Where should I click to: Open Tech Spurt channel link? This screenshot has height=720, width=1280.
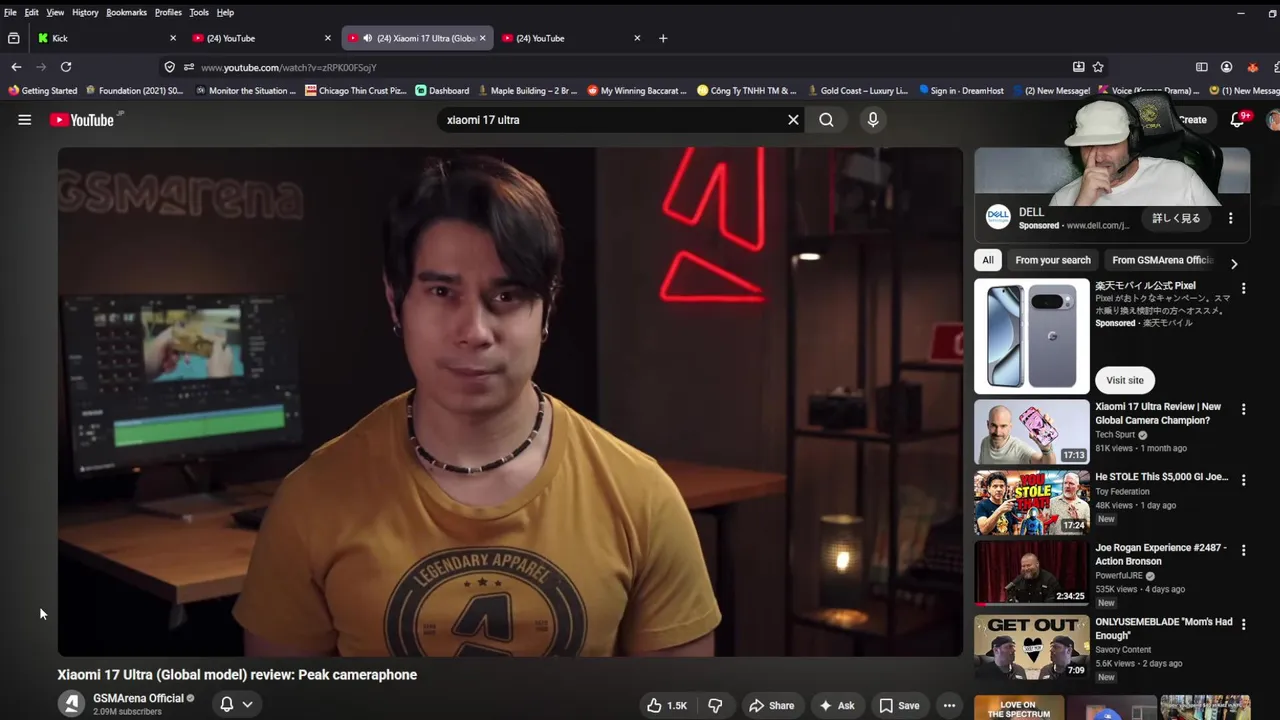(1115, 435)
